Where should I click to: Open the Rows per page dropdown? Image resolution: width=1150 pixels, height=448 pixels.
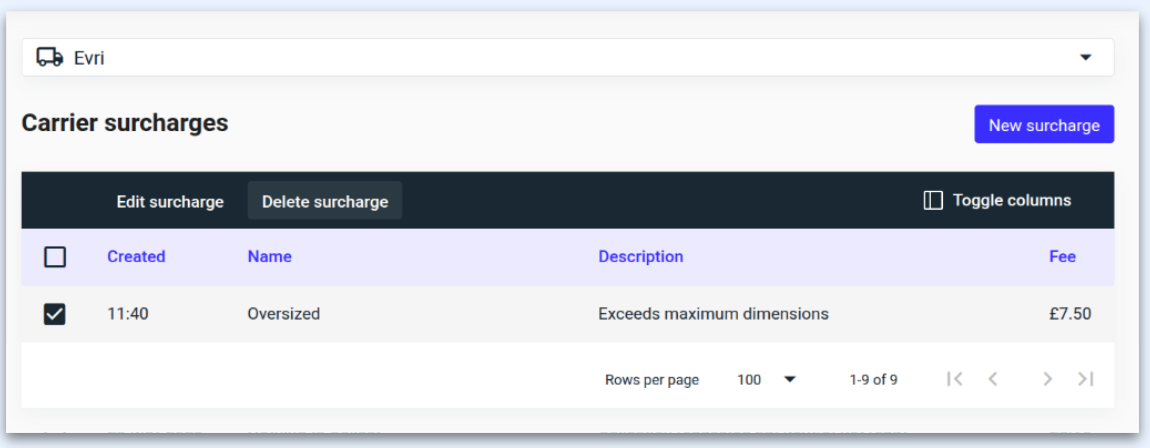766,380
